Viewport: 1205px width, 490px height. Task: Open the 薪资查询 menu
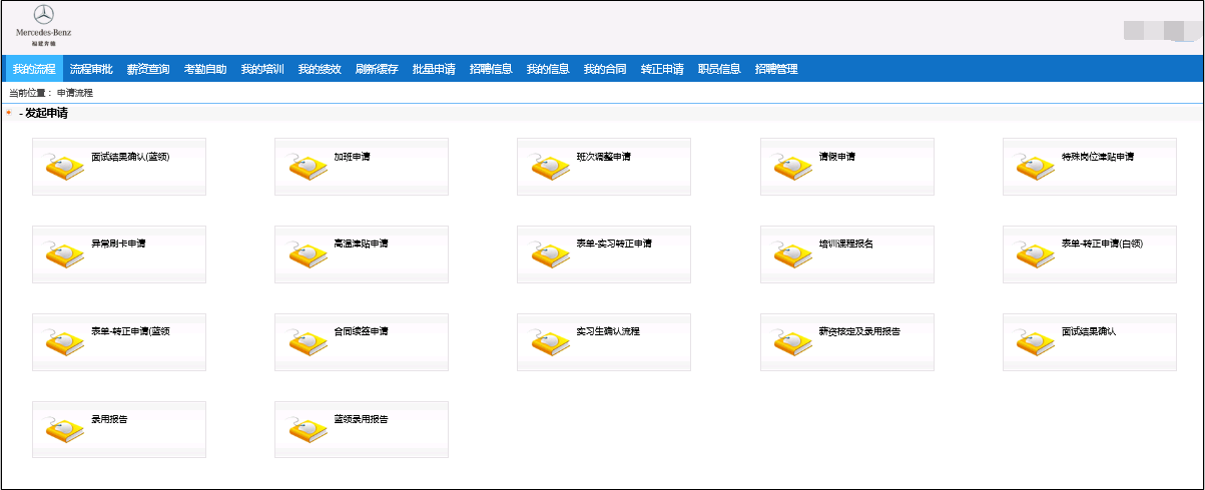coord(148,69)
